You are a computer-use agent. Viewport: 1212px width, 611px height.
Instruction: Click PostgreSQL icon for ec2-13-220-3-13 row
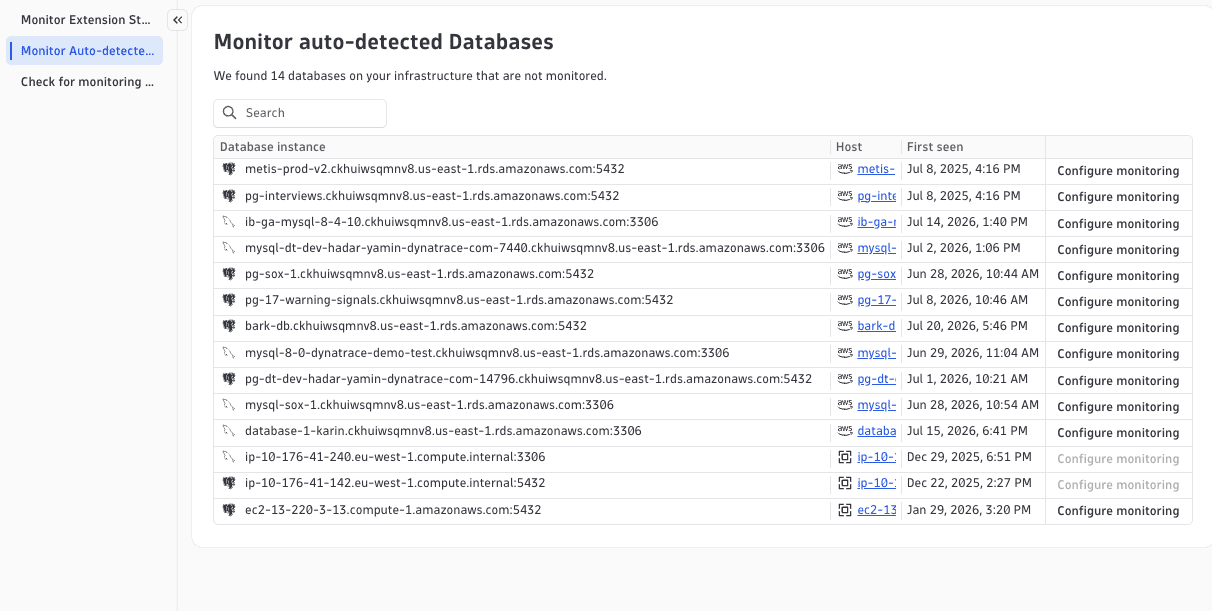coord(229,510)
